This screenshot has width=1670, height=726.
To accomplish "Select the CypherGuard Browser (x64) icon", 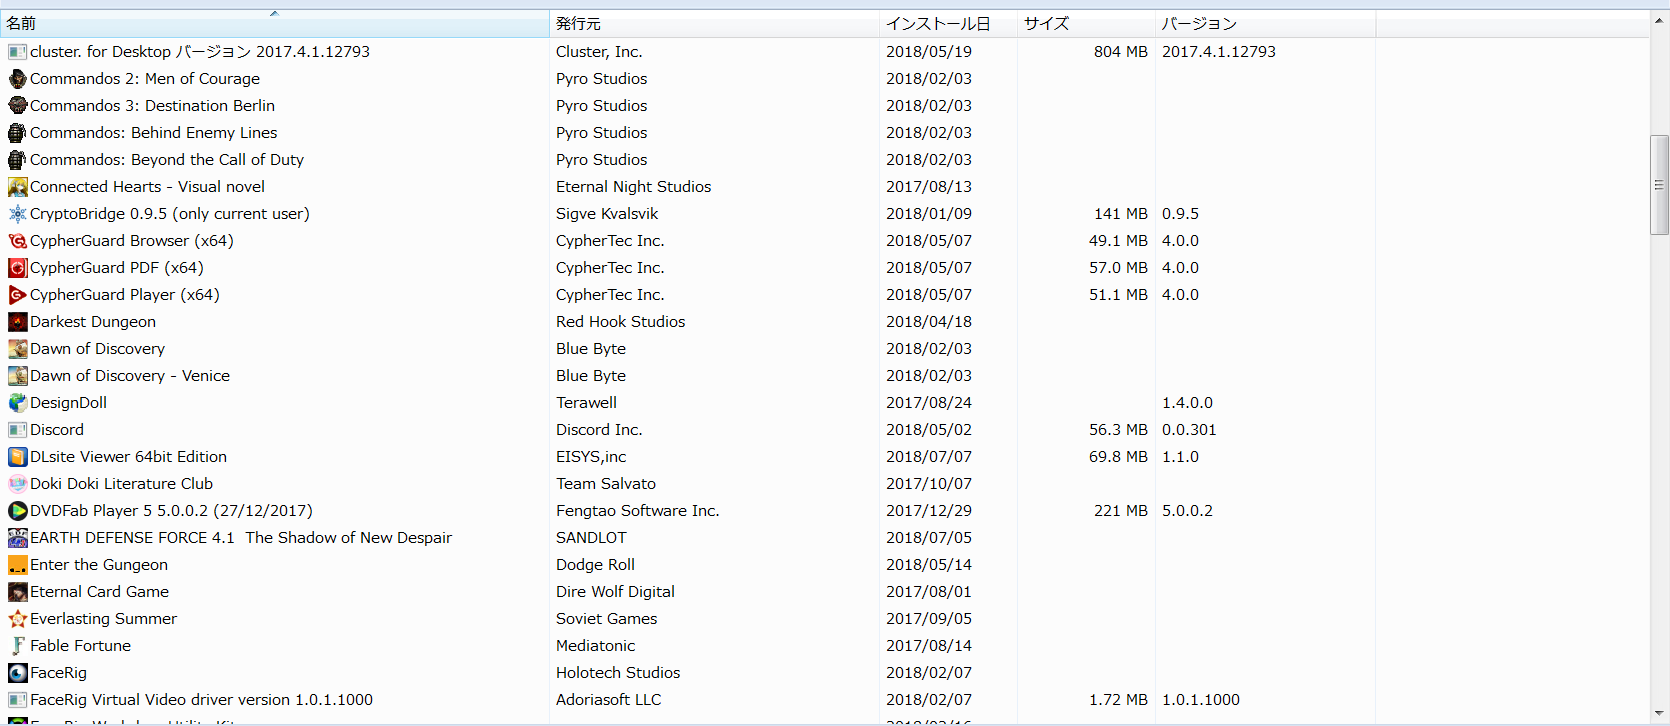I will pyautogui.click(x=17, y=241).
